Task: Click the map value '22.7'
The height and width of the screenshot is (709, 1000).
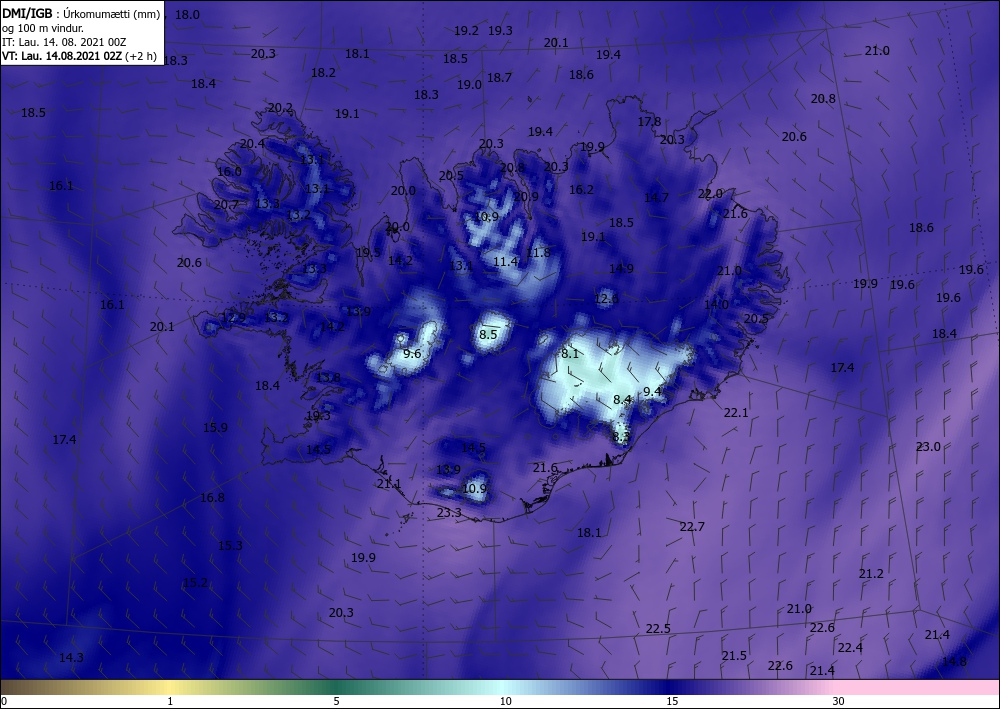Action: [x=691, y=527]
